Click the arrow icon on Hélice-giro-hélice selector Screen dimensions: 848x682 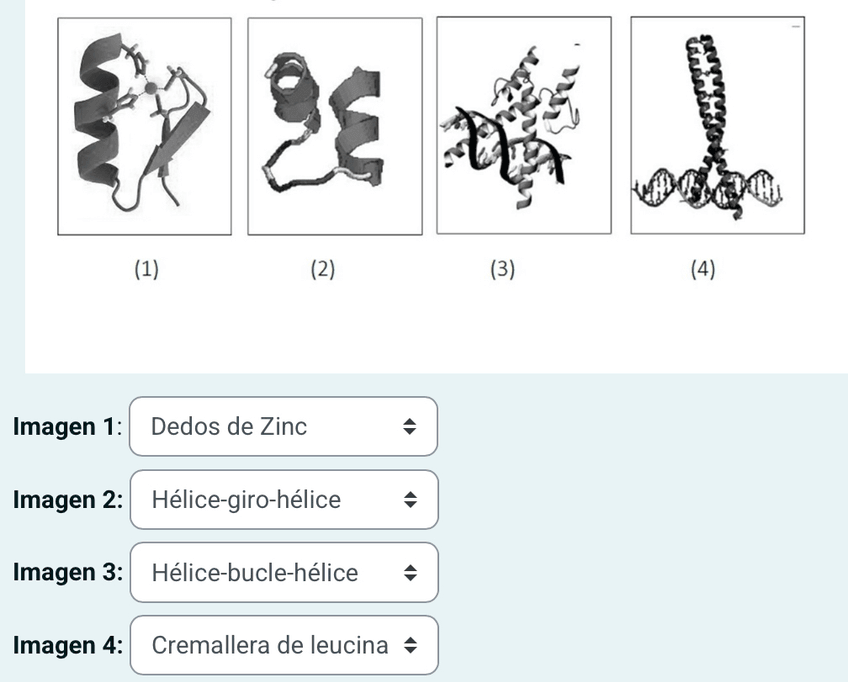click(410, 500)
